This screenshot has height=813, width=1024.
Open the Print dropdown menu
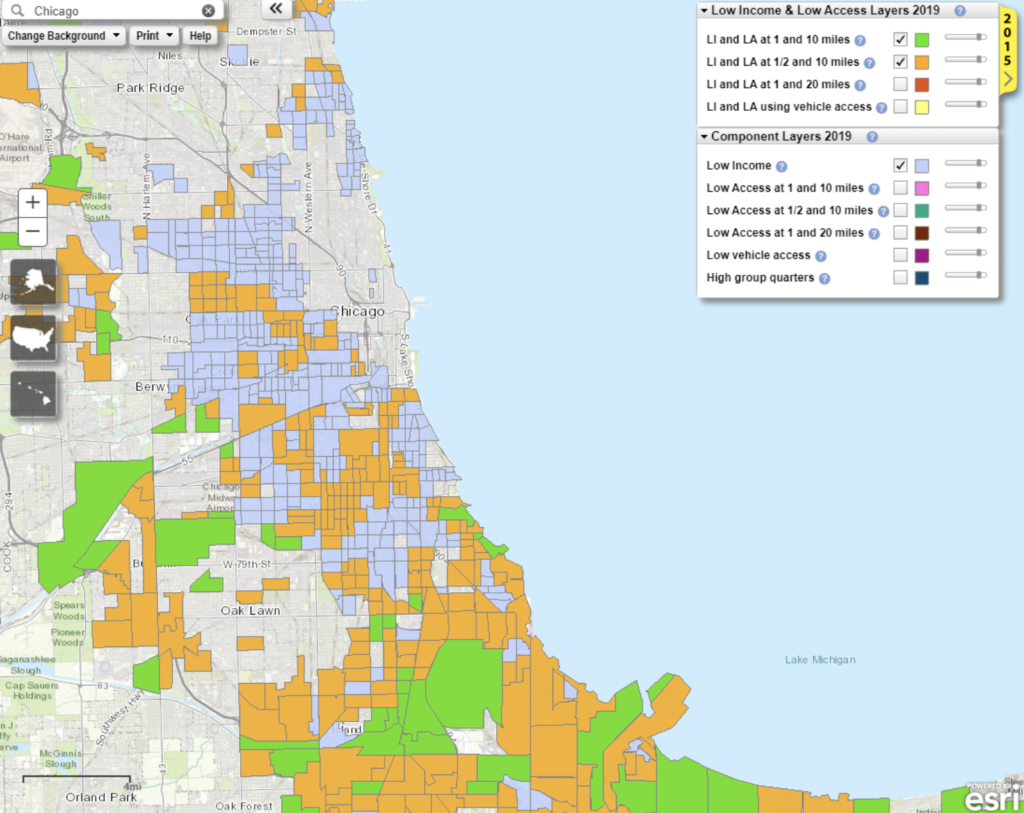(154, 36)
